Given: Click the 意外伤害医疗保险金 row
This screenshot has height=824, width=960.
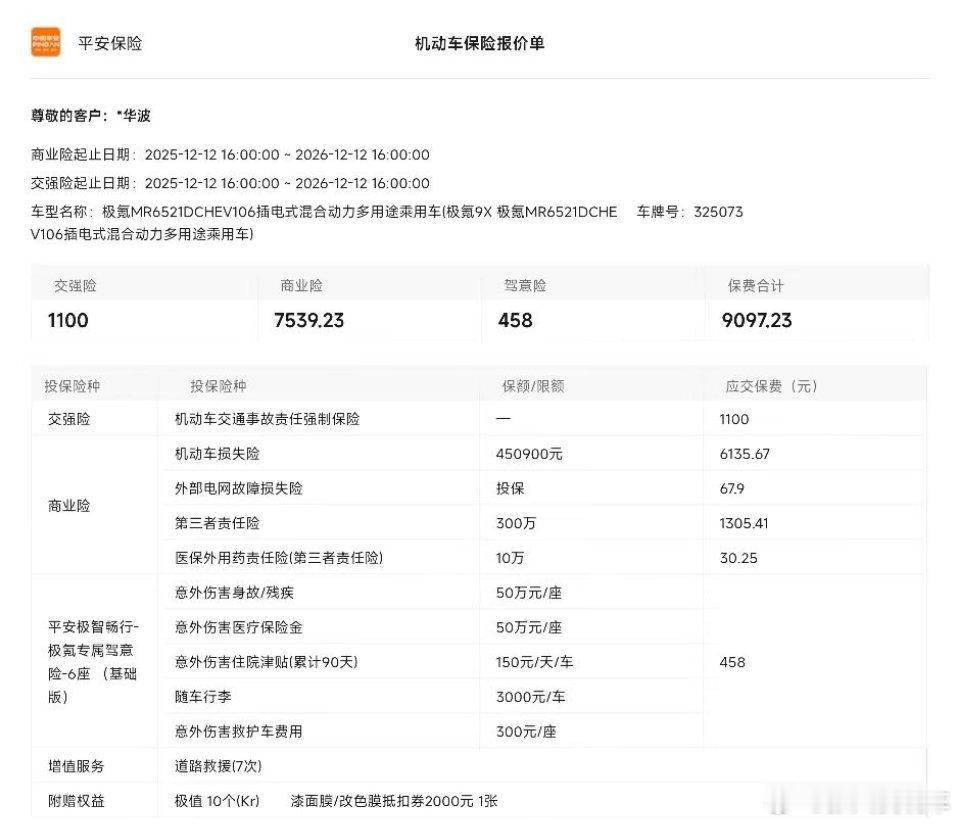Looking at the screenshot, I should [x=239, y=627].
